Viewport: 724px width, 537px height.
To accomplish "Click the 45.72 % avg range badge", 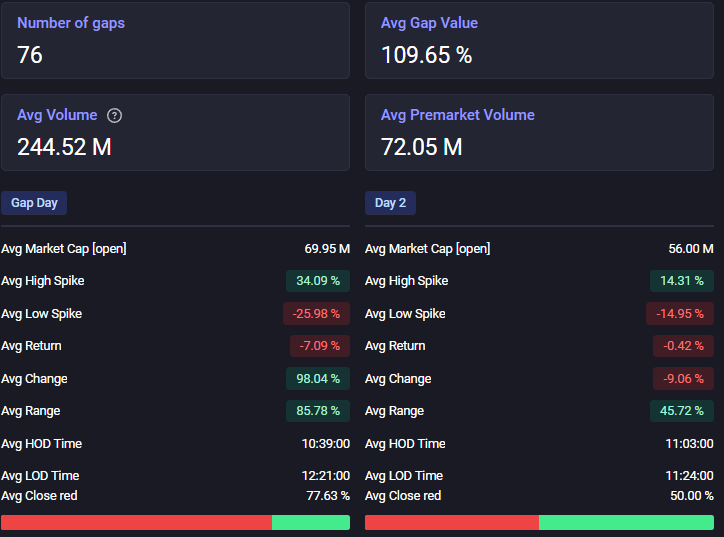I will point(682,411).
